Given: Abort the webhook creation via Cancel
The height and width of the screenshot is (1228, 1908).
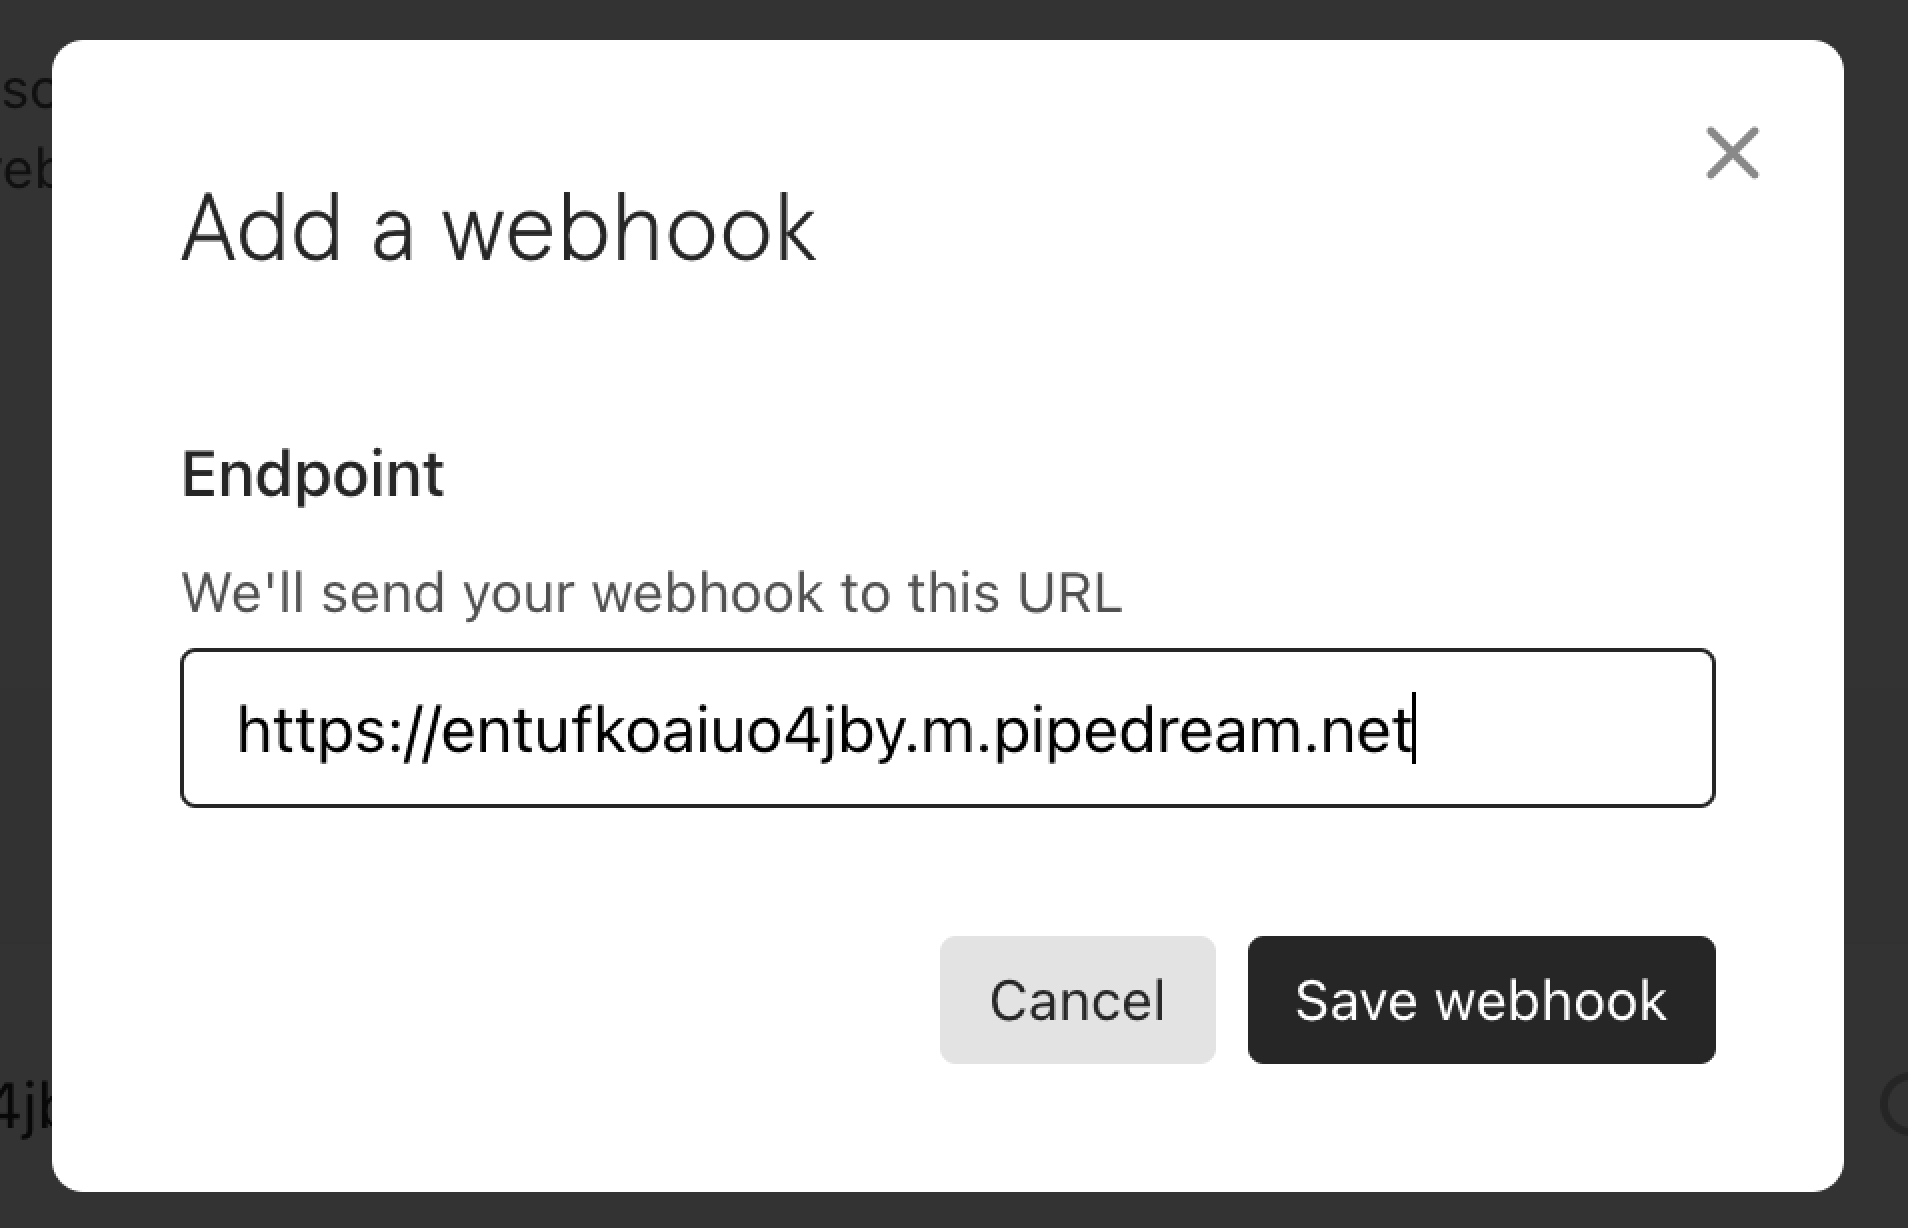Looking at the screenshot, I should click(1077, 999).
